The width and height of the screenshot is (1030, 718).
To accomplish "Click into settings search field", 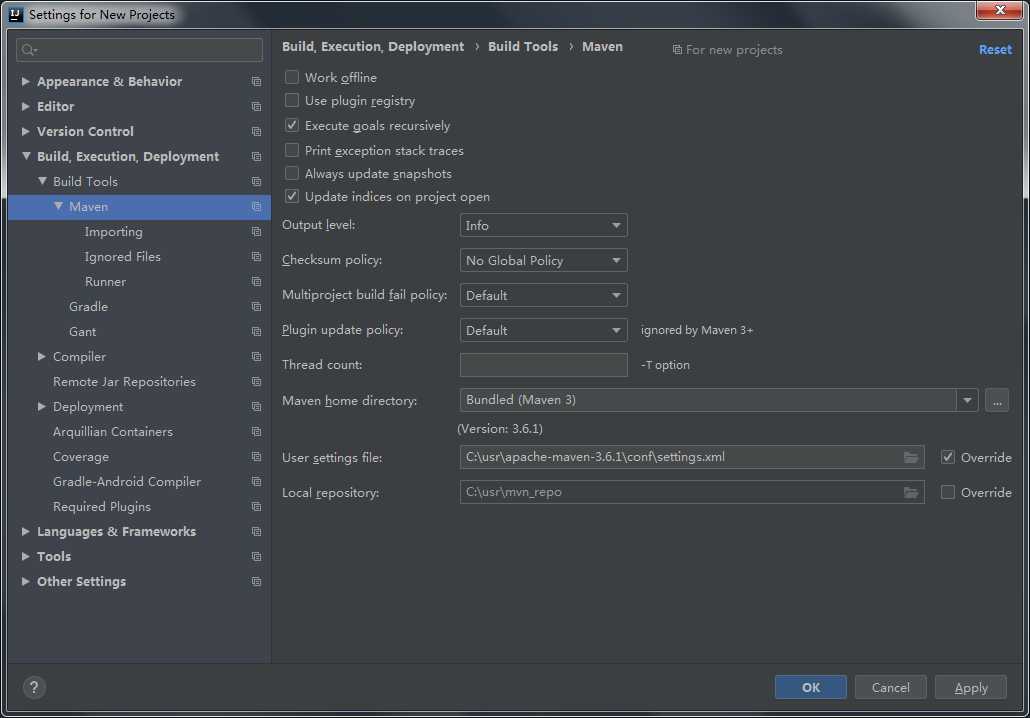I will [x=139, y=50].
